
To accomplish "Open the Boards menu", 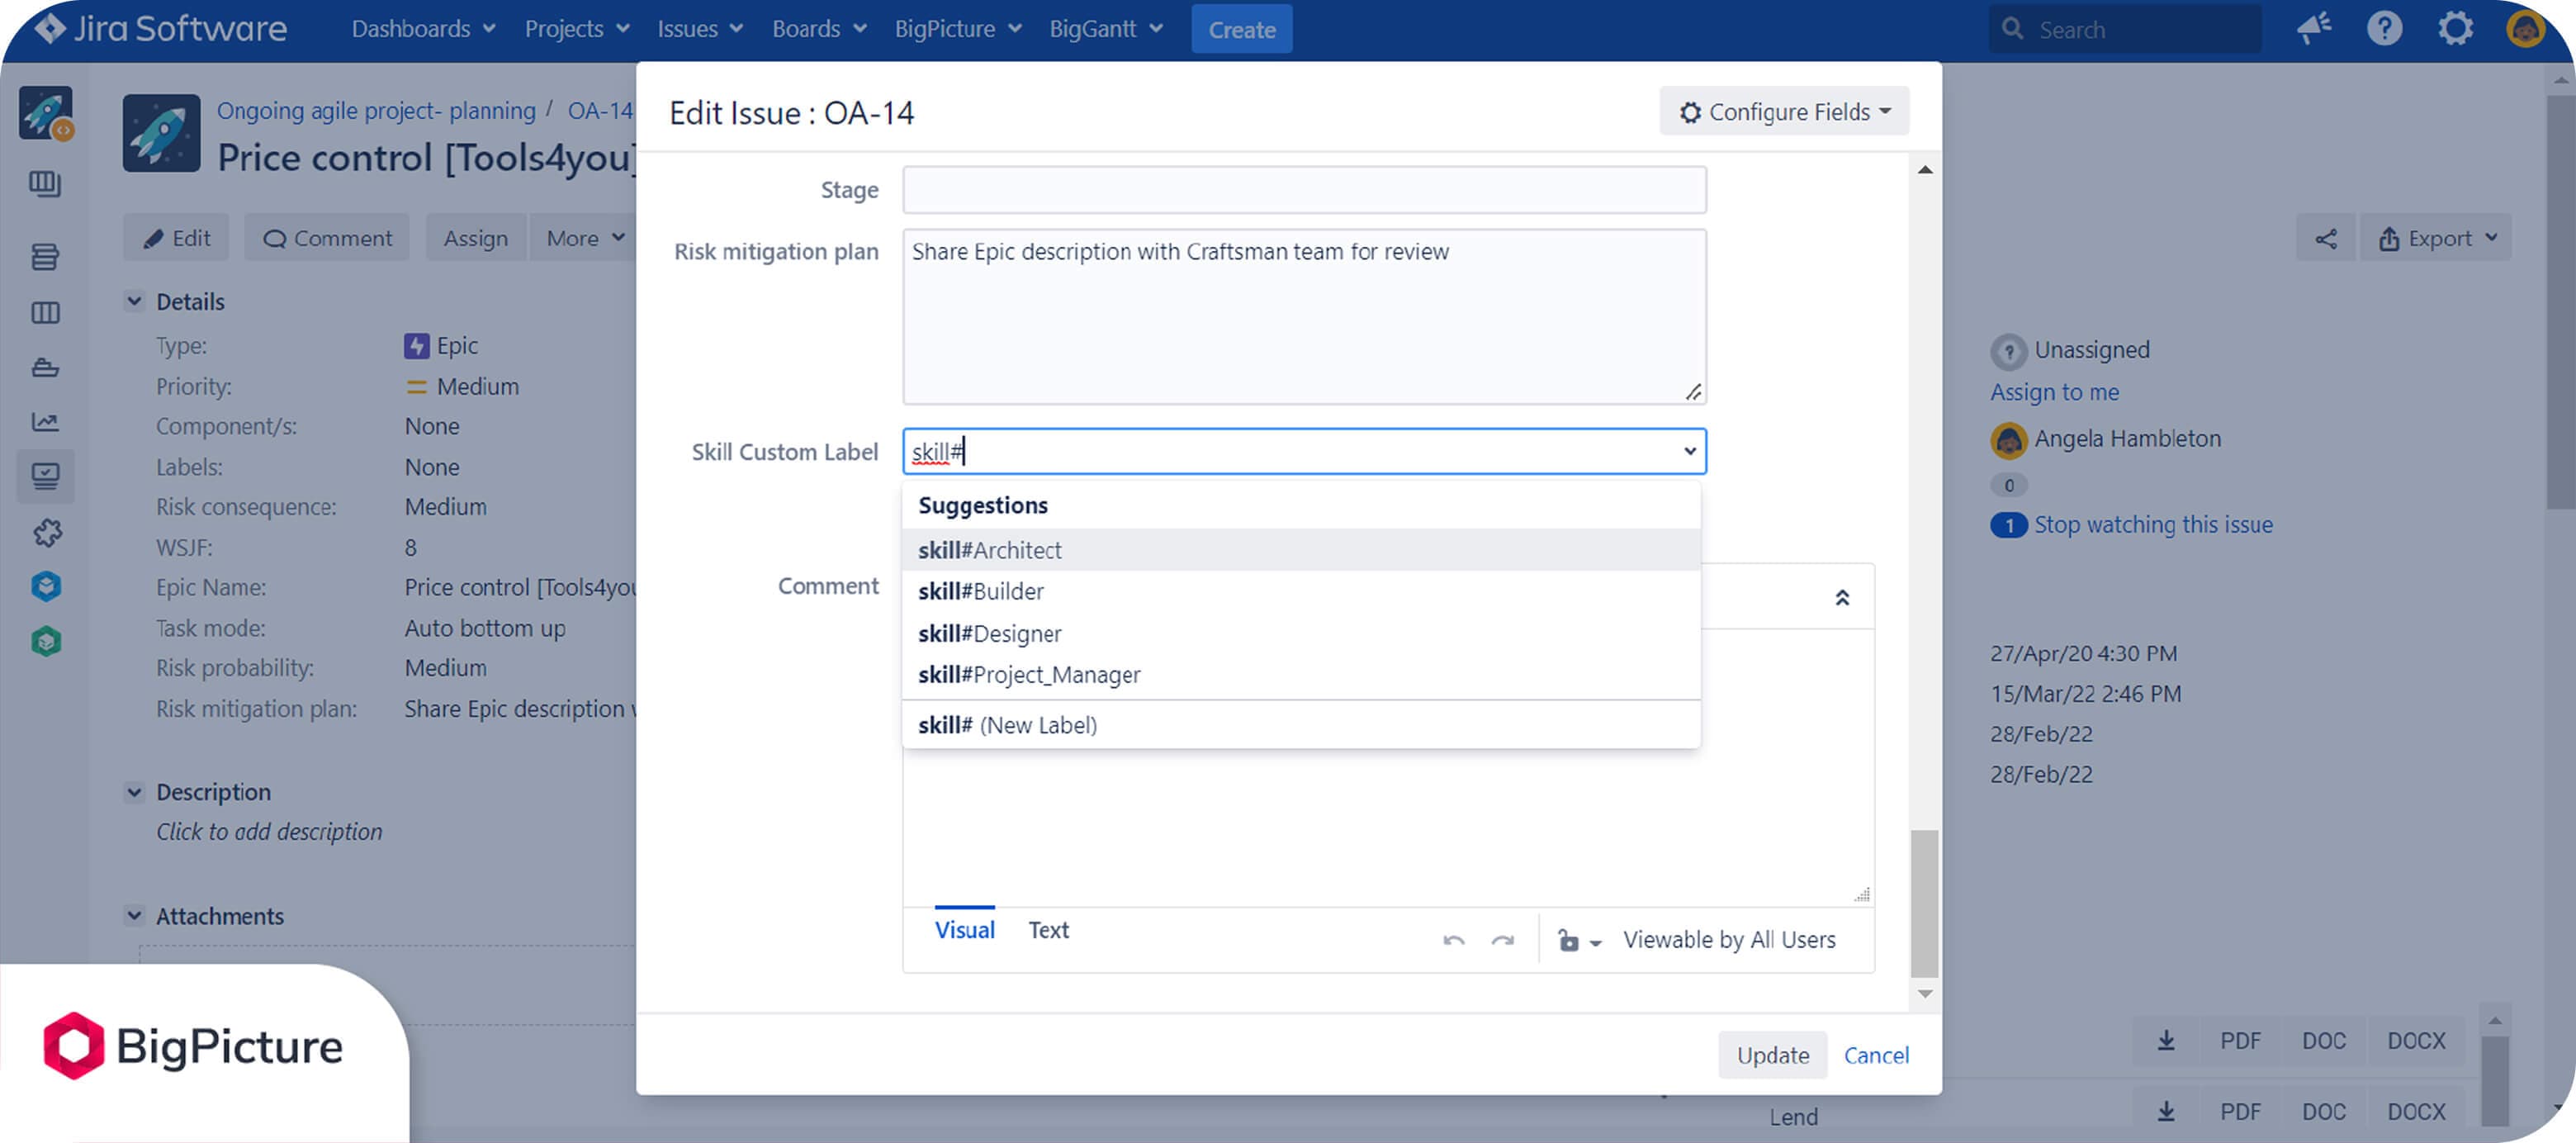I will click(x=819, y=28).
